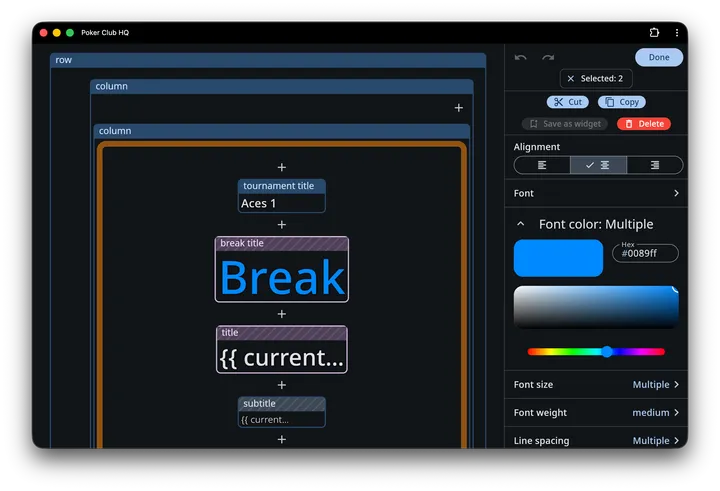
Task: Open the extensions puzzle icon
Action: click(x=654, y=32)
